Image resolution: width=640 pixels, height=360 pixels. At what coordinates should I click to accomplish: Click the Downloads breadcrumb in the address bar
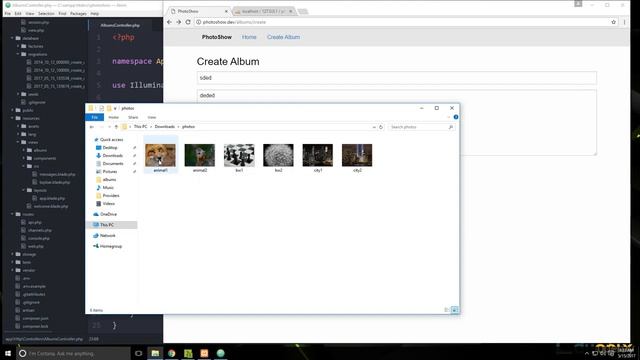coord(165,127)
